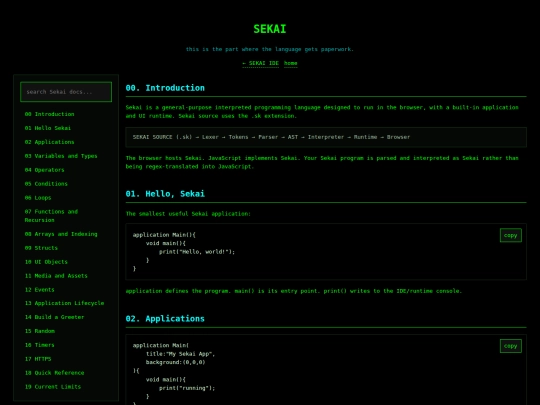Open 00 Introduction in sidebar
540x405 pixels.
coord(49,114)
